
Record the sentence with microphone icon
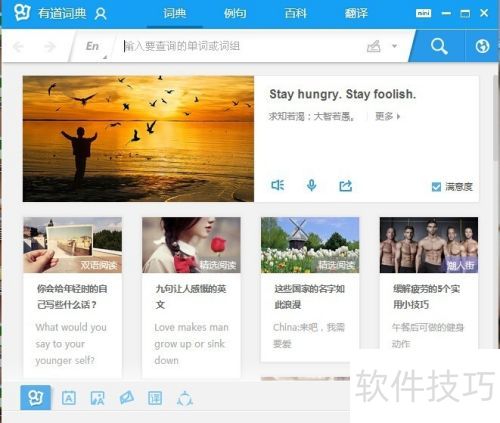tap(312, 185)
